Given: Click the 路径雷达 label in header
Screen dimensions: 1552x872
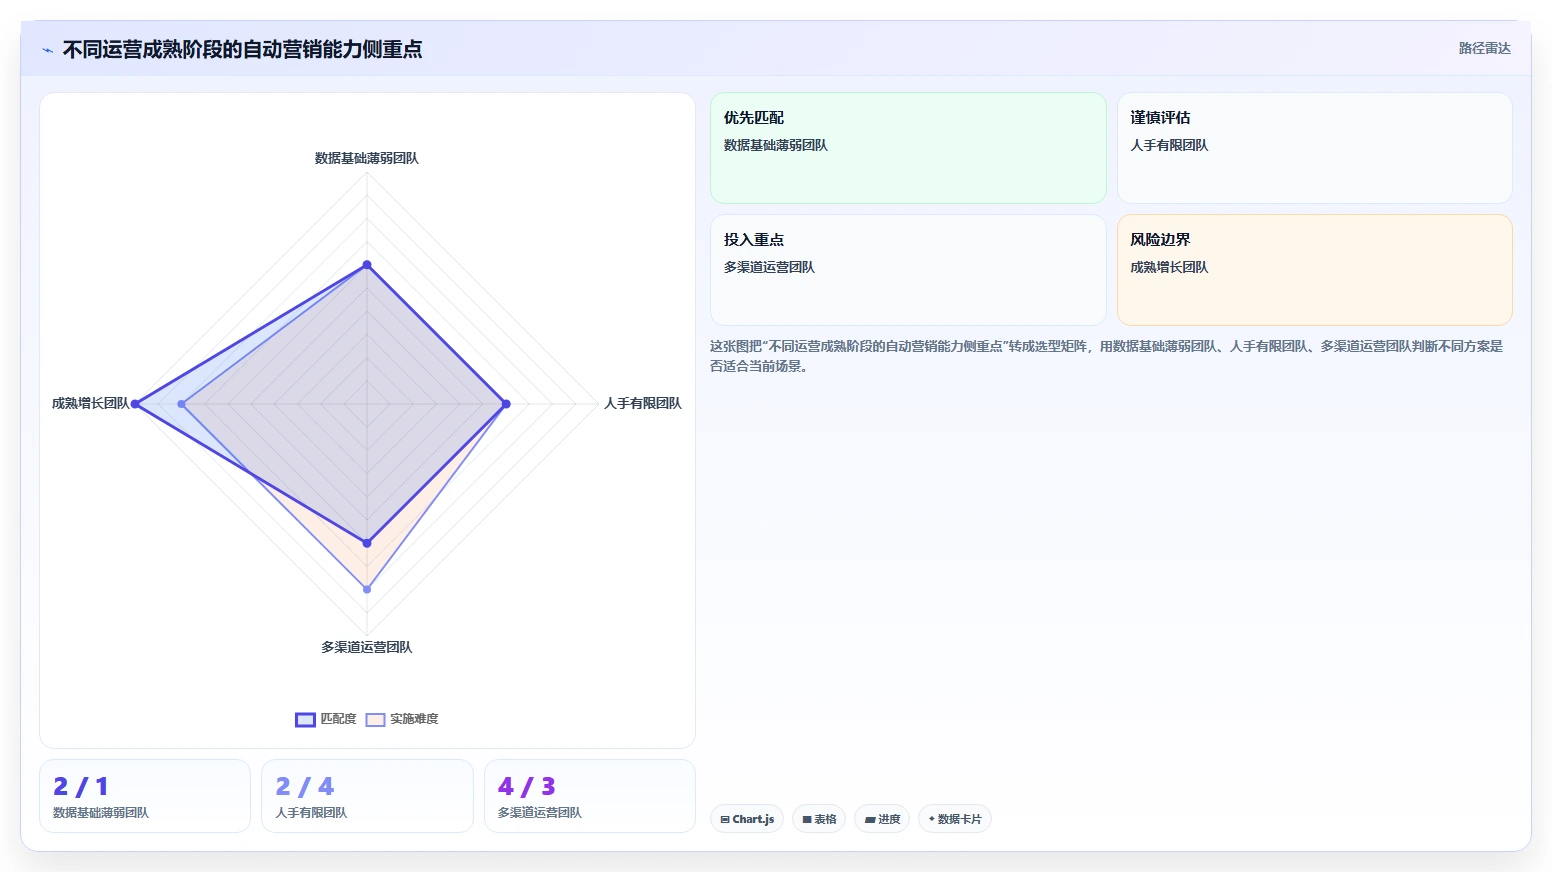Looking at the screenshot, I should [x=1484, y=48].
